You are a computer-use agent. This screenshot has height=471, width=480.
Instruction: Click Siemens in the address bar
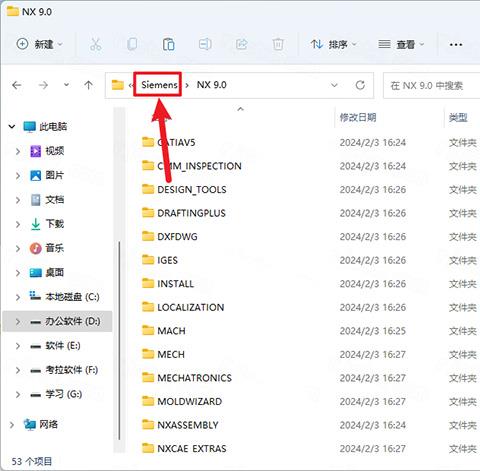point(159,85)
